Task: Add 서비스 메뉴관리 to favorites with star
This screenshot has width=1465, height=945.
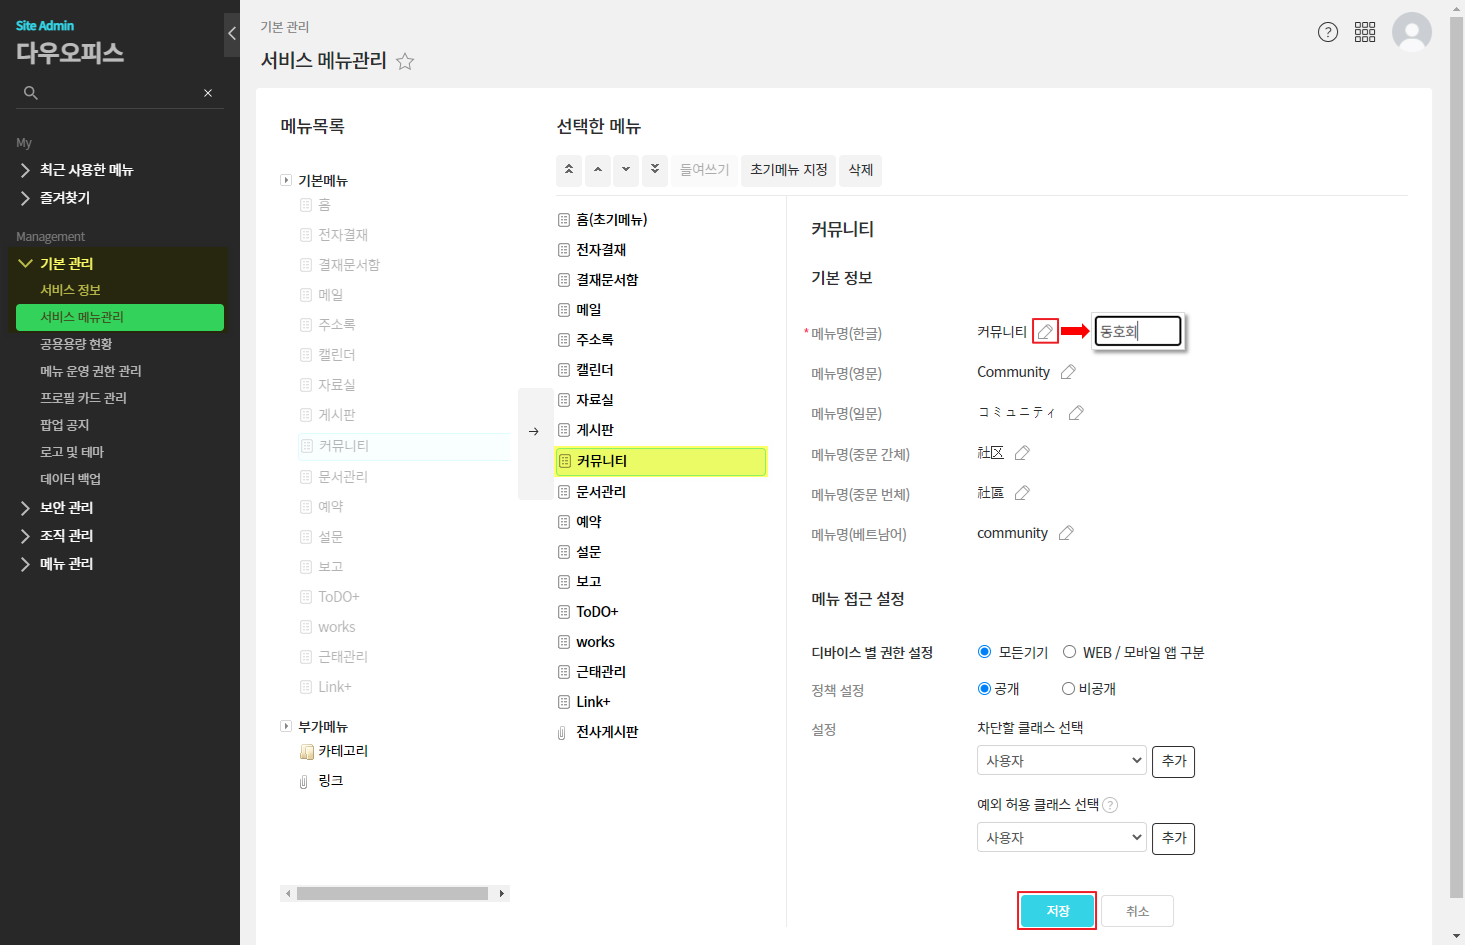Action: (405, 62)
